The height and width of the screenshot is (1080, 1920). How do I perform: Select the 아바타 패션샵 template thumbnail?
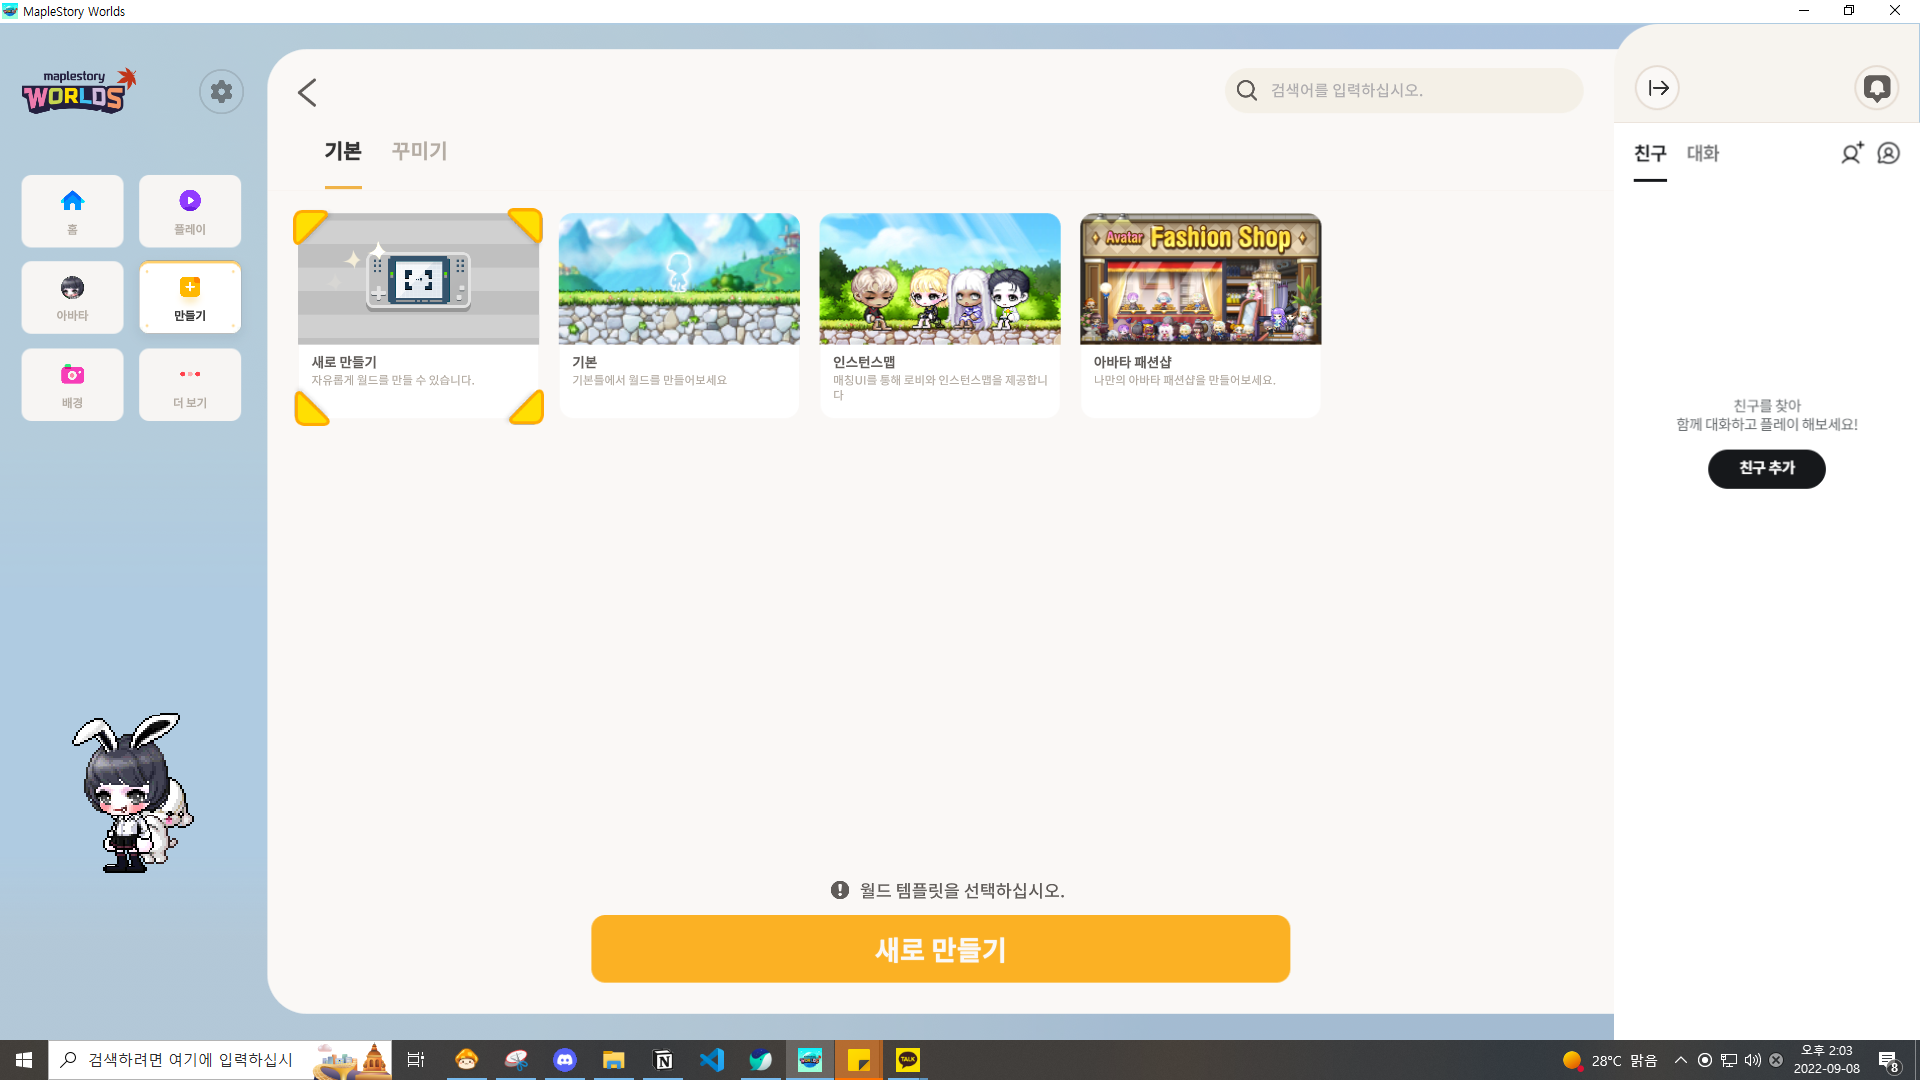(x=1200, y=279)
